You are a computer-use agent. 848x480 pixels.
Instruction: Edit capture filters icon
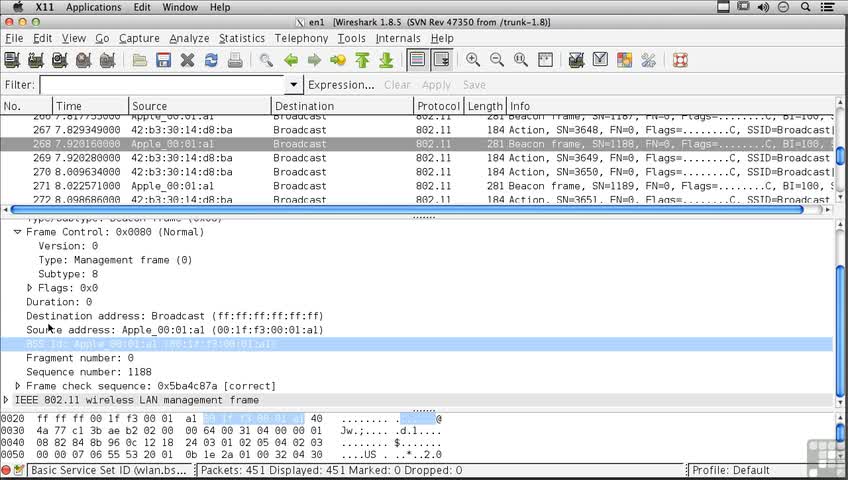coord(577,60)
